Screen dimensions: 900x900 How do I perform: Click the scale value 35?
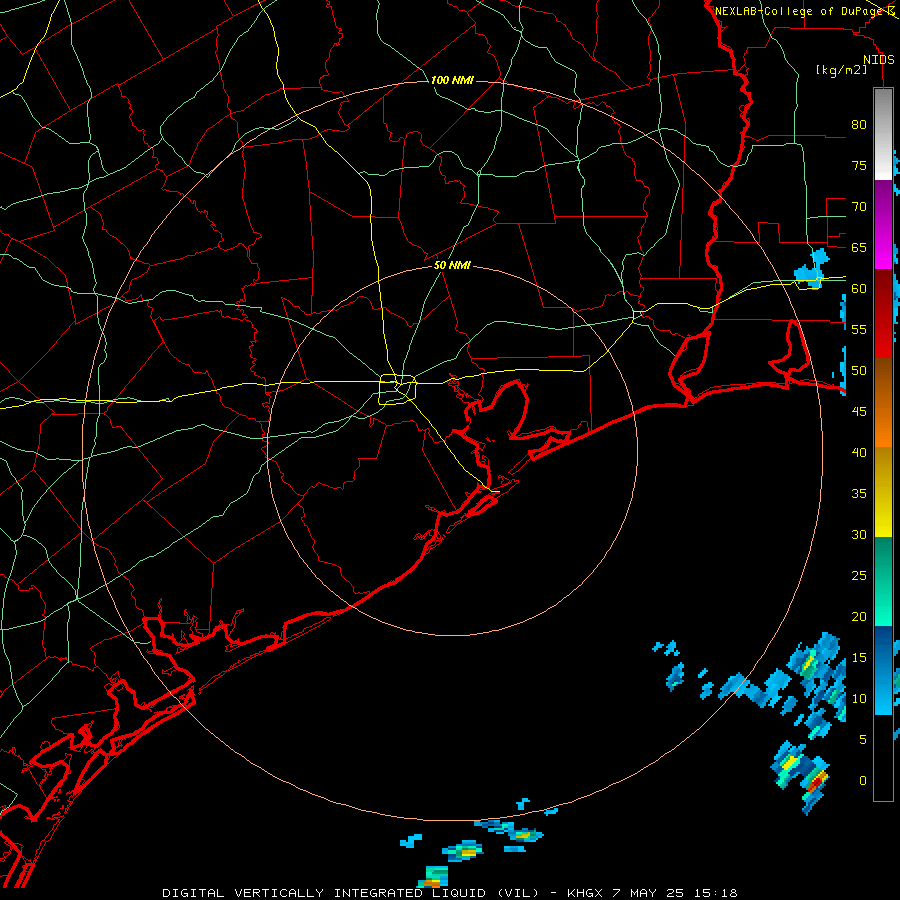(x=859, y=494)
